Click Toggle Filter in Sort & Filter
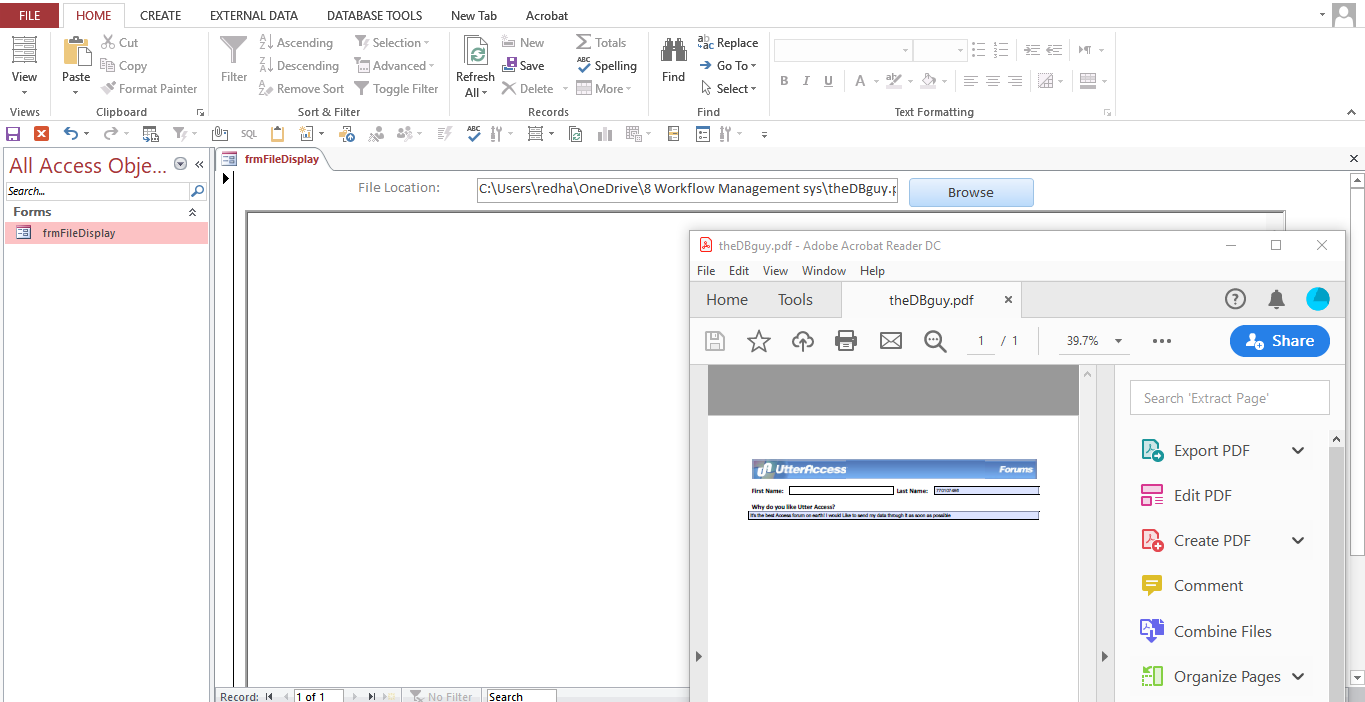Screen dimensions: 1365x702 (x=396, y=89)
